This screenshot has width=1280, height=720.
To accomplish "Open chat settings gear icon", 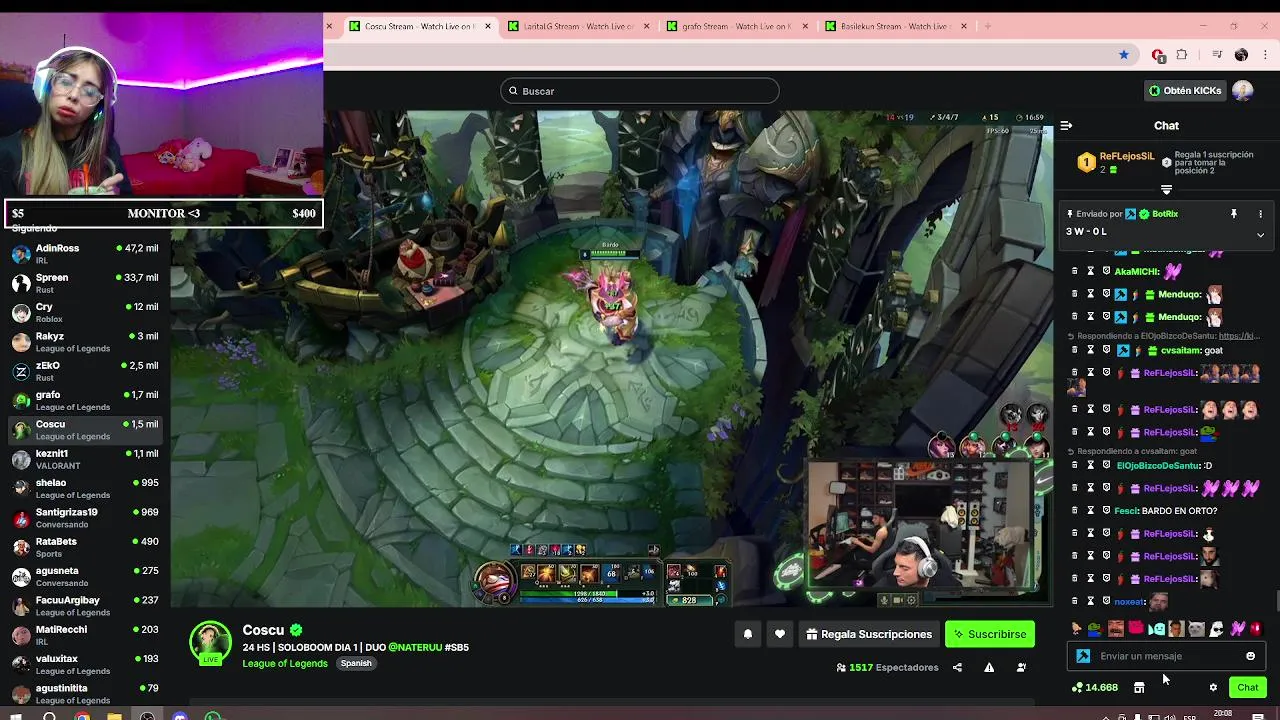I will tap(1213, 687).
